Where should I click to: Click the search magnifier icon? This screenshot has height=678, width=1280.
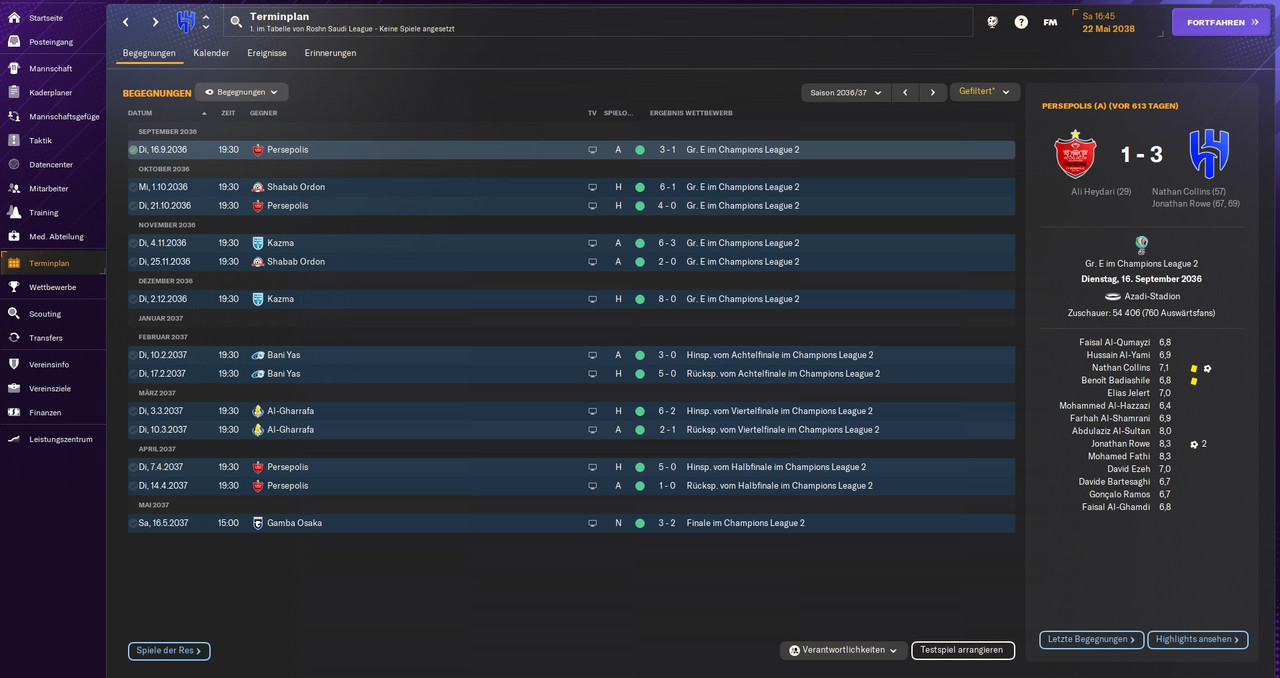tap(236, 22)
